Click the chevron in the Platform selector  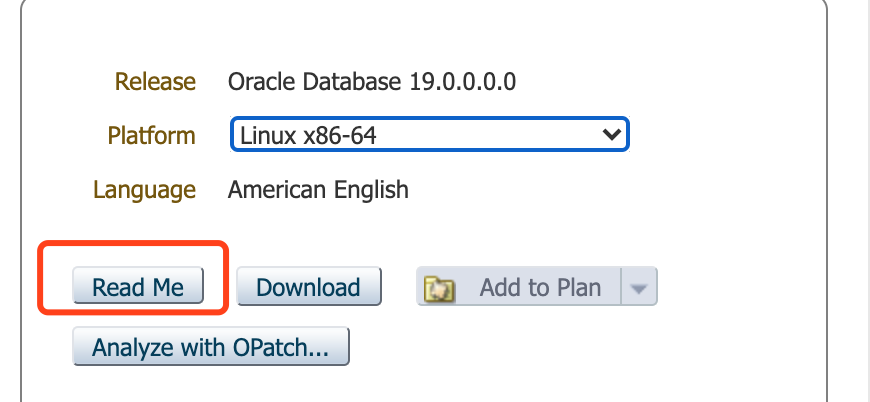pyautogui.click(x=609, y=134)
